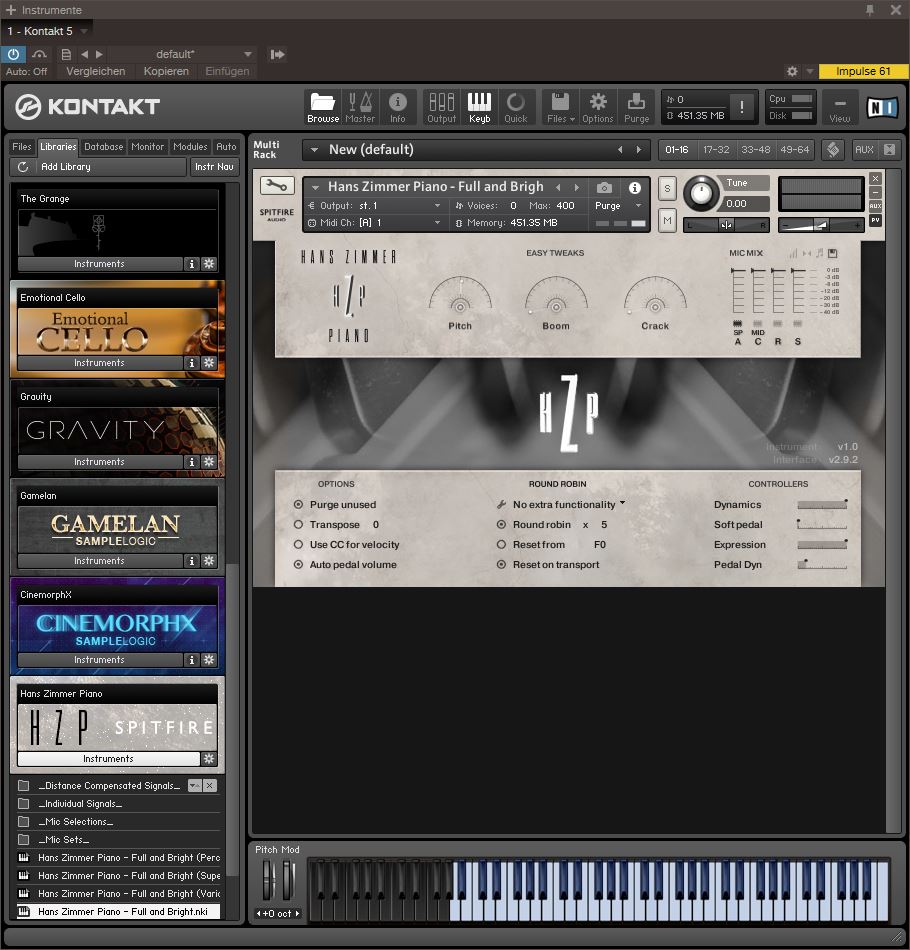Open Gamelan Instruments button
910x950 pixels.
[100, 560]
